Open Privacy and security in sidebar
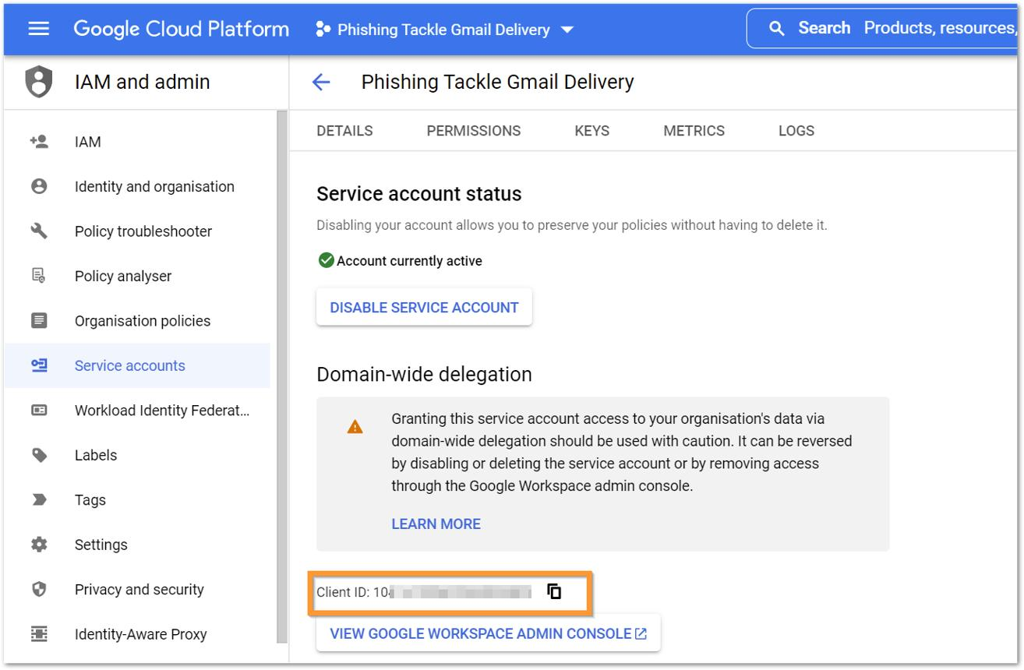The image size is (1024, 670). [x=137, y=589]
